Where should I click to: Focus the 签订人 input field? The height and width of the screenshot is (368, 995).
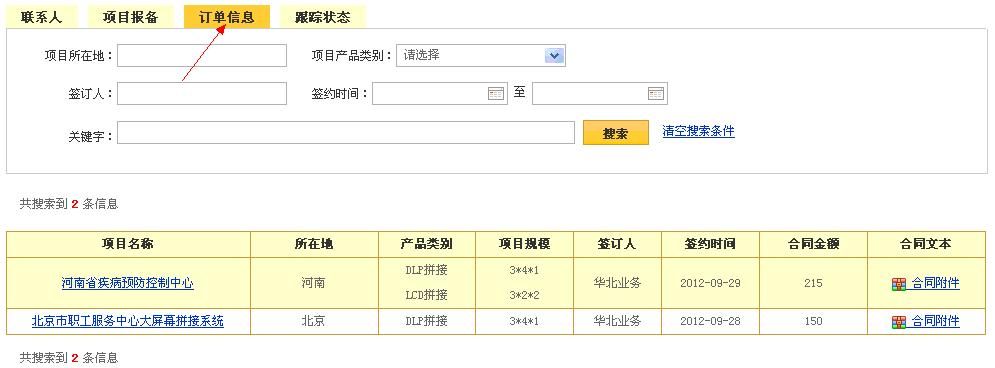pyautogui.click(x=202, y=94)
